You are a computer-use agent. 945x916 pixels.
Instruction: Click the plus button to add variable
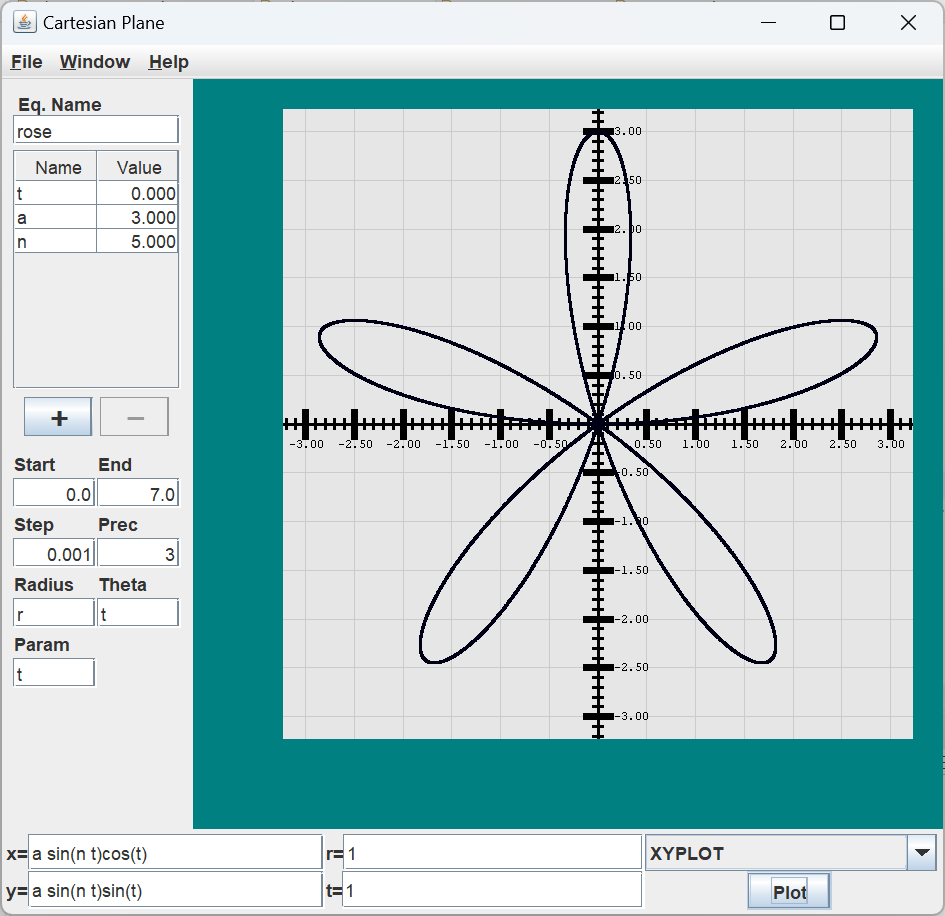(x=58, y=417)
